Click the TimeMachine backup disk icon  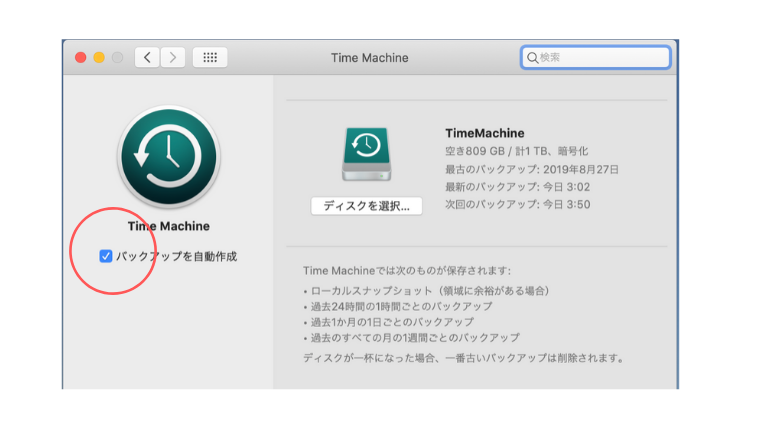coord(366,154)
